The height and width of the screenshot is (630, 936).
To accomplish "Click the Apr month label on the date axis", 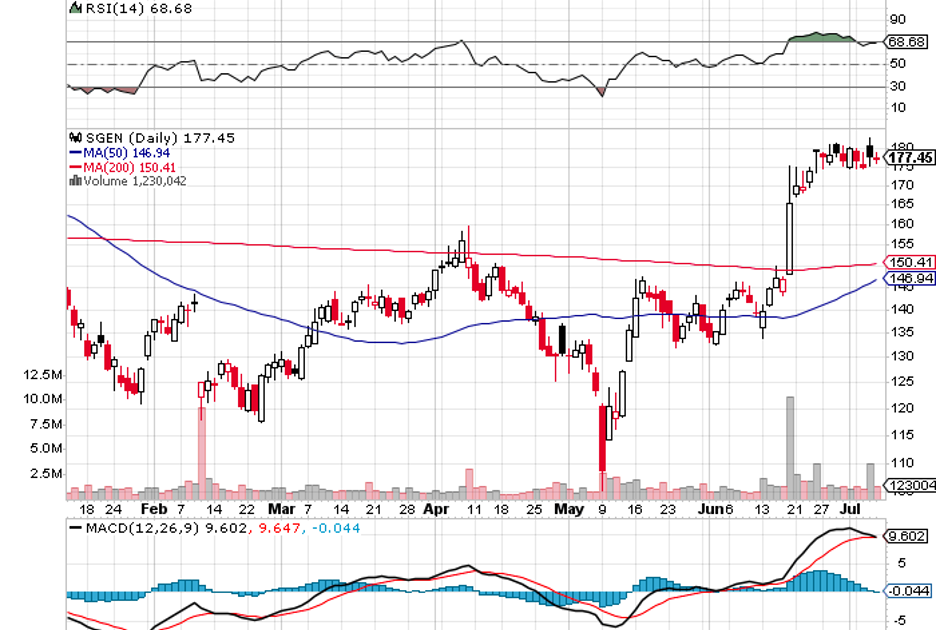I will (435, 508).
